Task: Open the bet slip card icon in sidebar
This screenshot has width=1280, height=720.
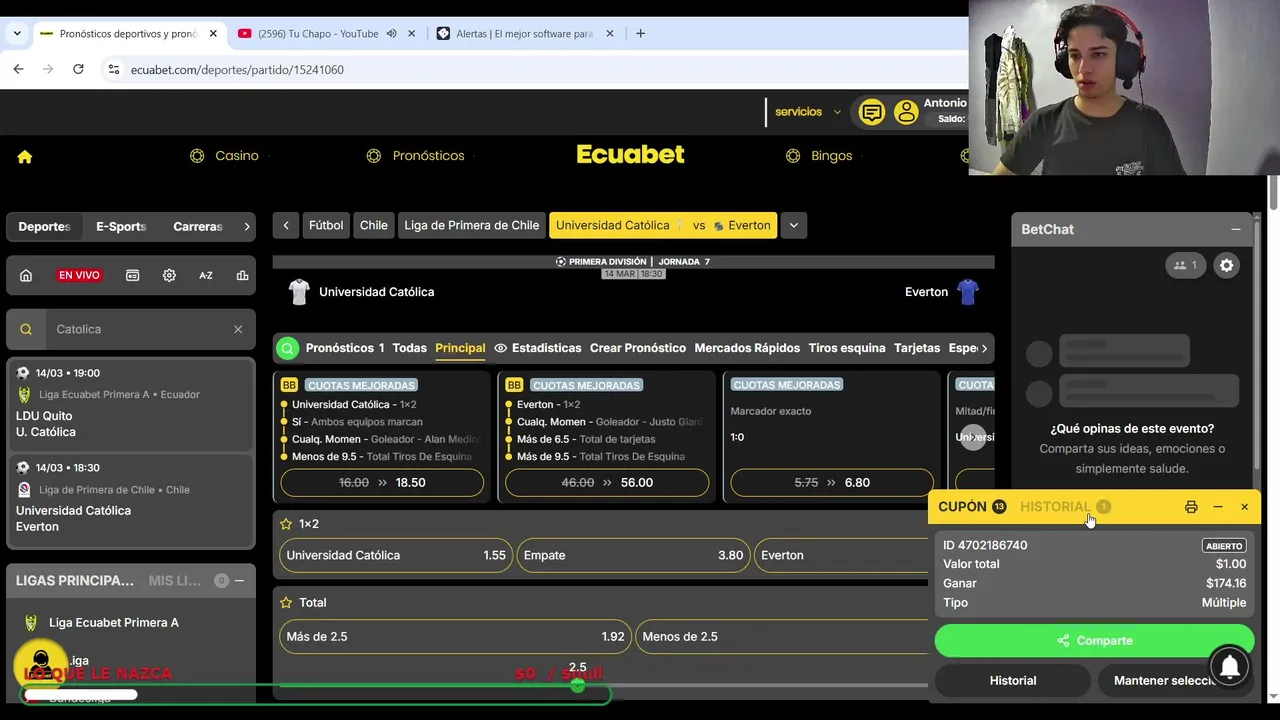Action: 132,275
